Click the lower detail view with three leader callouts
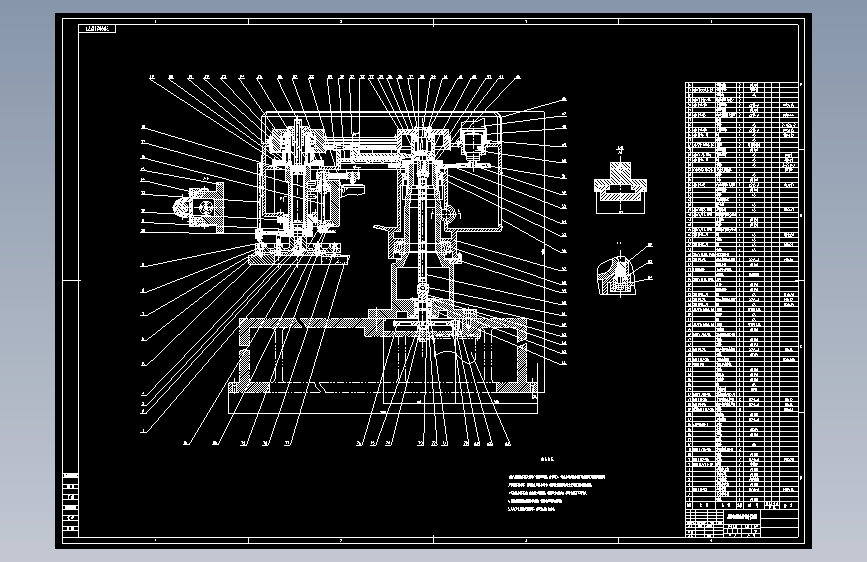 624,273
